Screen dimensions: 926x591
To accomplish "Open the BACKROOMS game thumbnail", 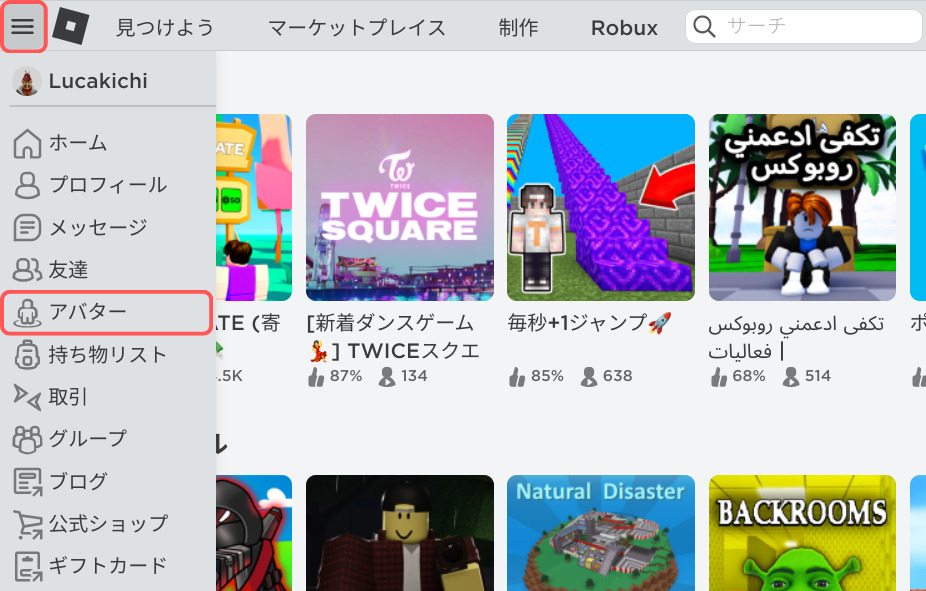I will (803, 533).
